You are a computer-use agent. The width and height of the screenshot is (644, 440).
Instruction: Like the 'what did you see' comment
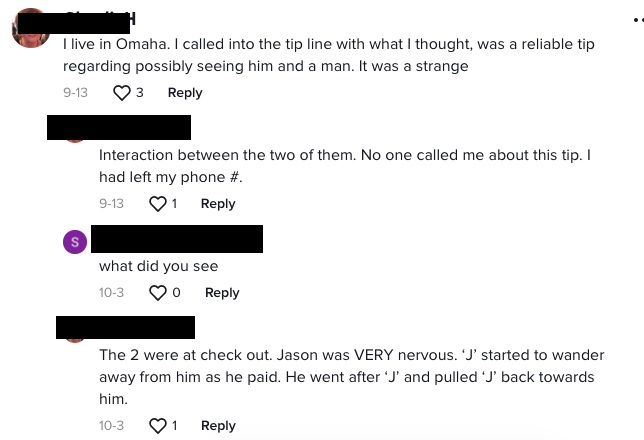[158, 293]
